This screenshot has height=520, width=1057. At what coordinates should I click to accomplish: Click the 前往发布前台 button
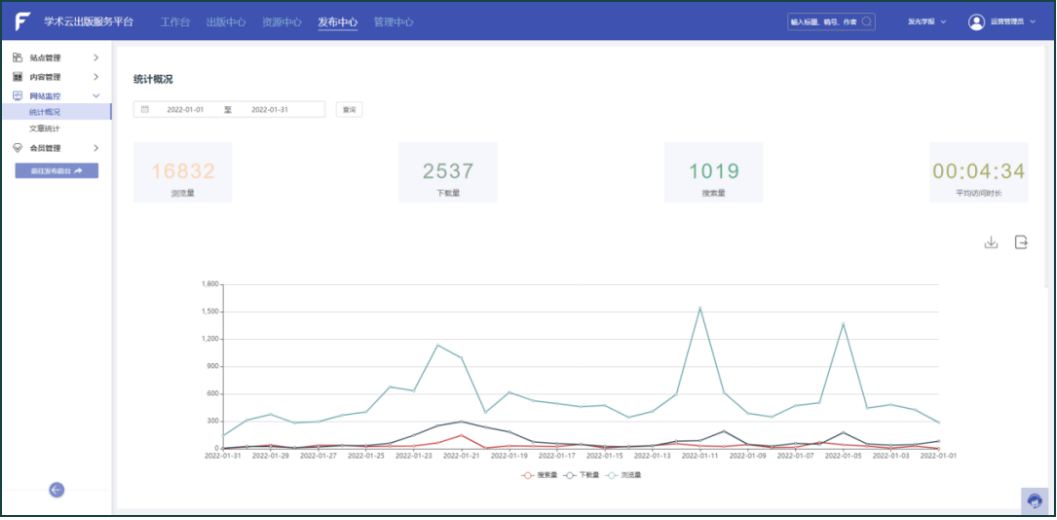pyautogui.click(x=56, y=171)
